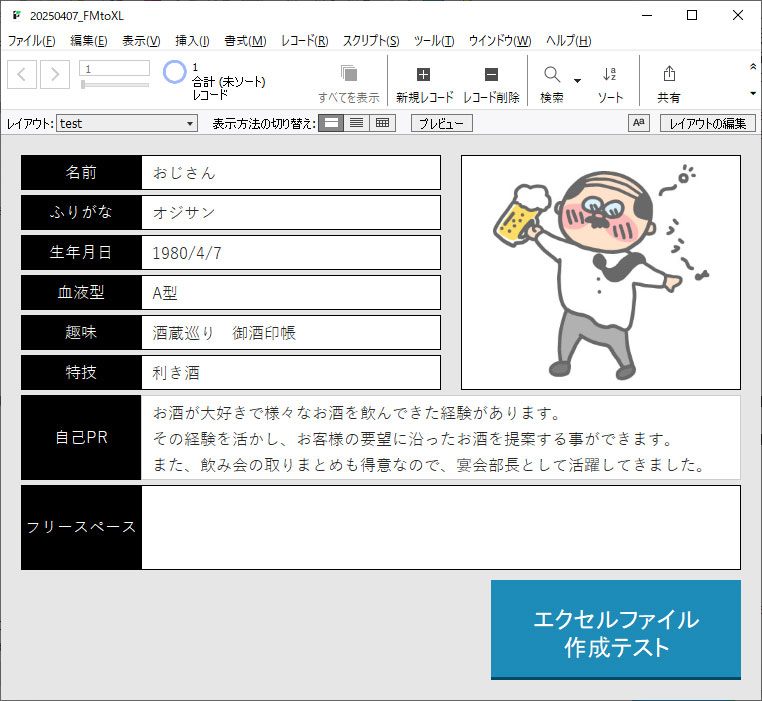Click エクセルファイル作成テスト button
Image resolution: width=762 pixels, height=701 pixels.
pos(616,630)
